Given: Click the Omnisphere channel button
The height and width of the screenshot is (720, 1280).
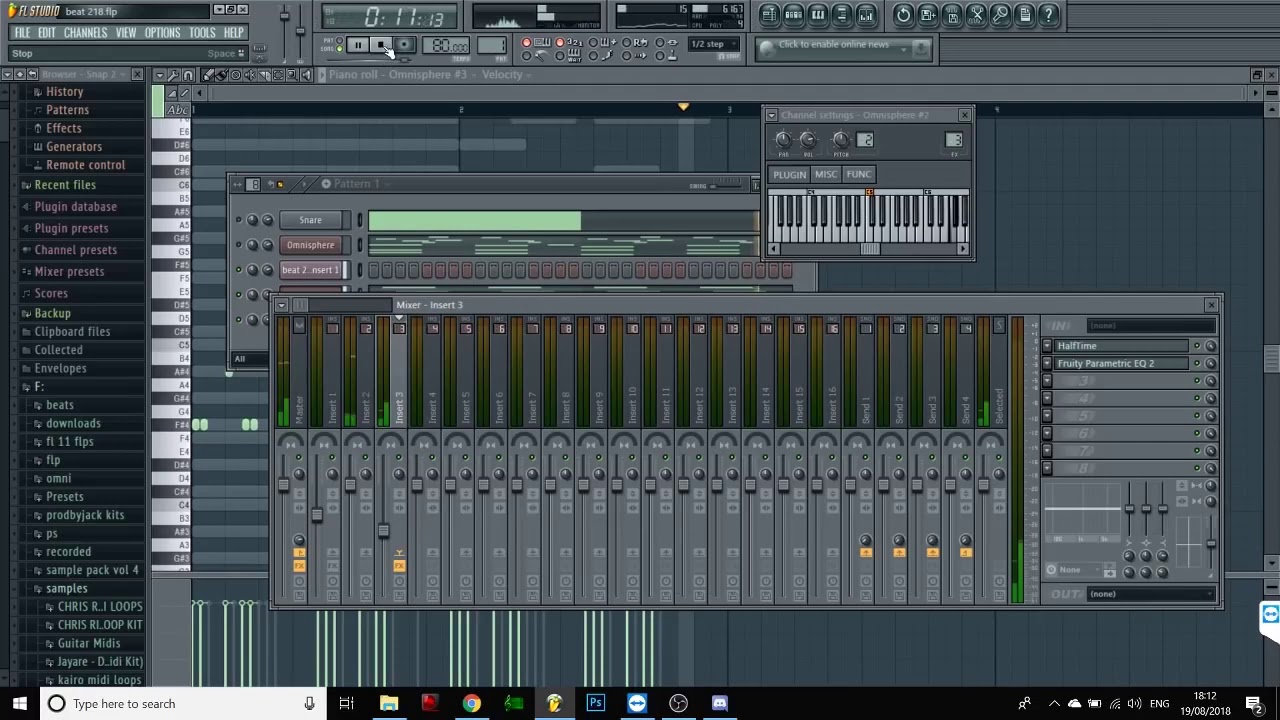Looking at the screenshot, I should (310, 245).
